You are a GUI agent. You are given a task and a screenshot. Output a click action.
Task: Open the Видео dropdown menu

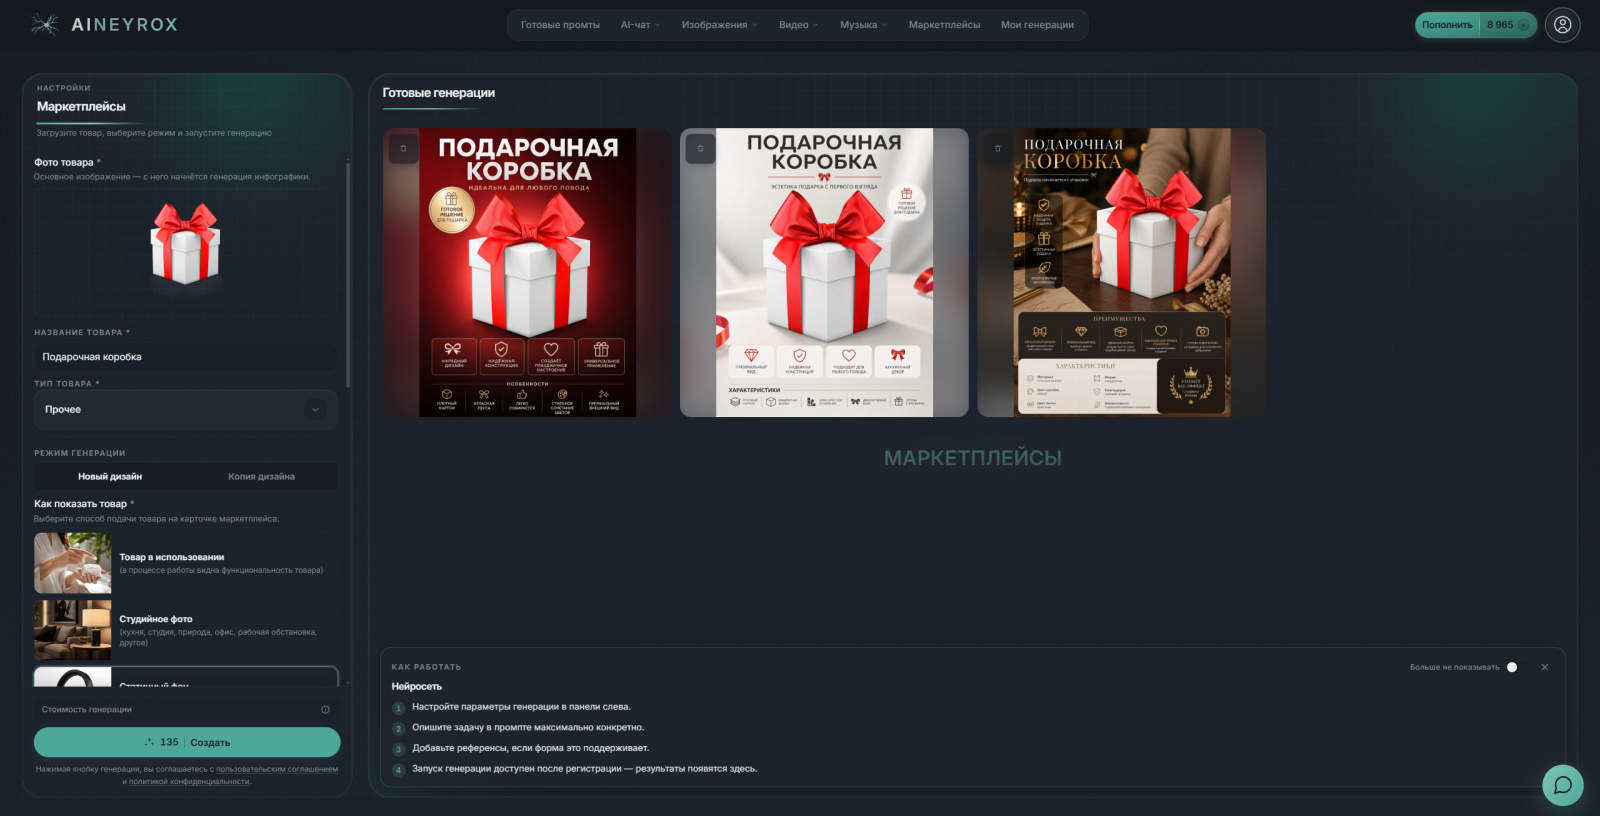coord(798,25)
